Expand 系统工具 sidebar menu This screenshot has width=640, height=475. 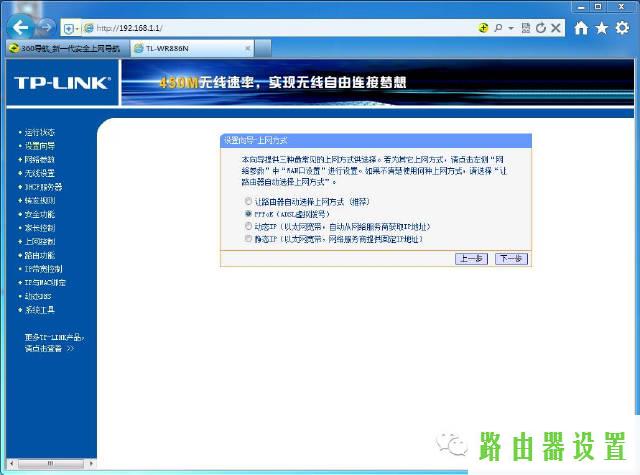coord(40,310)
